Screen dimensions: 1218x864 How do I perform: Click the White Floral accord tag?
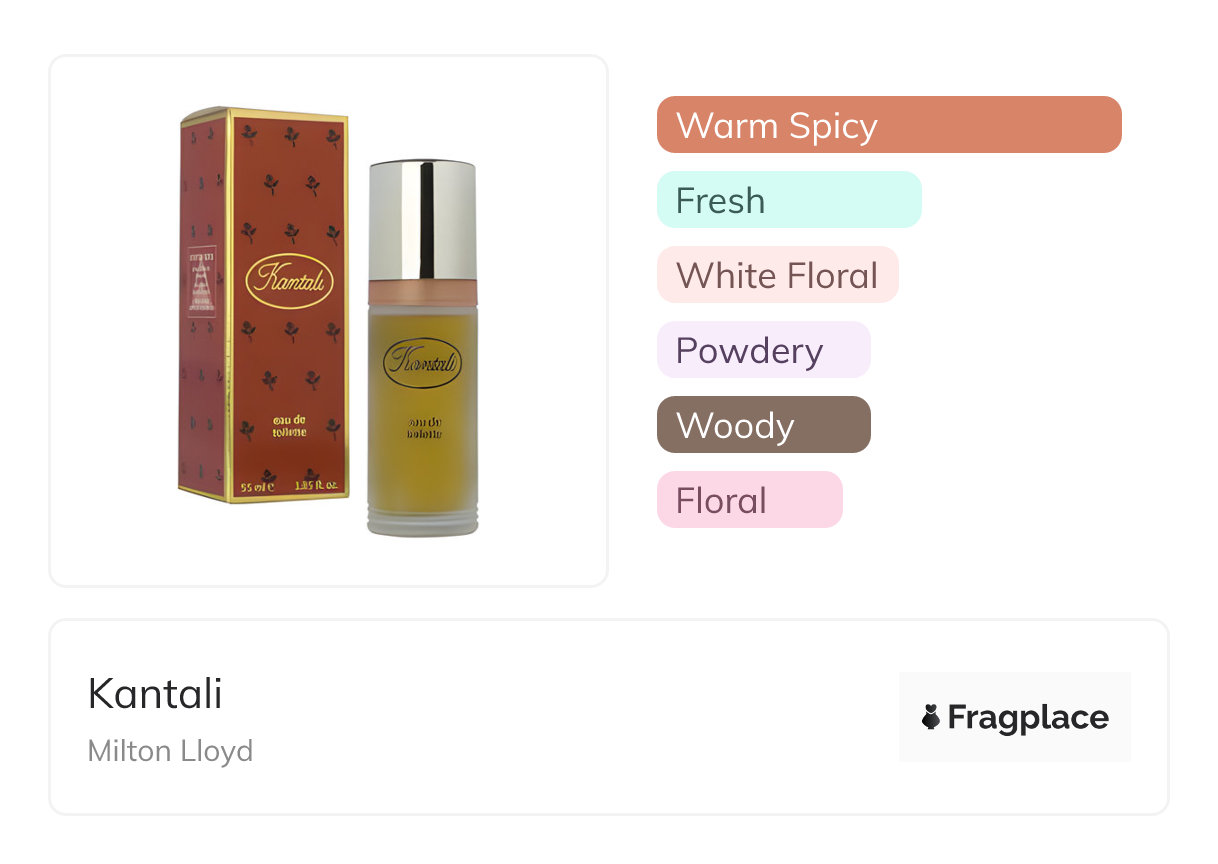point(778,275)
